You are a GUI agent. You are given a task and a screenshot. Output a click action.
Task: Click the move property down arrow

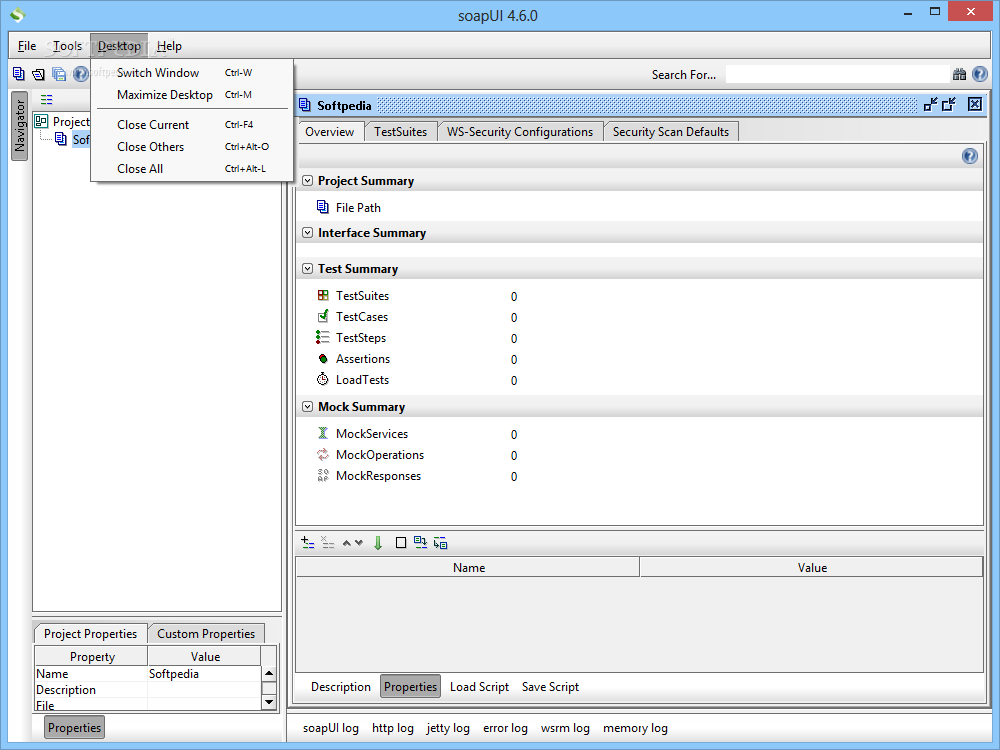click(x=358, y=543)
